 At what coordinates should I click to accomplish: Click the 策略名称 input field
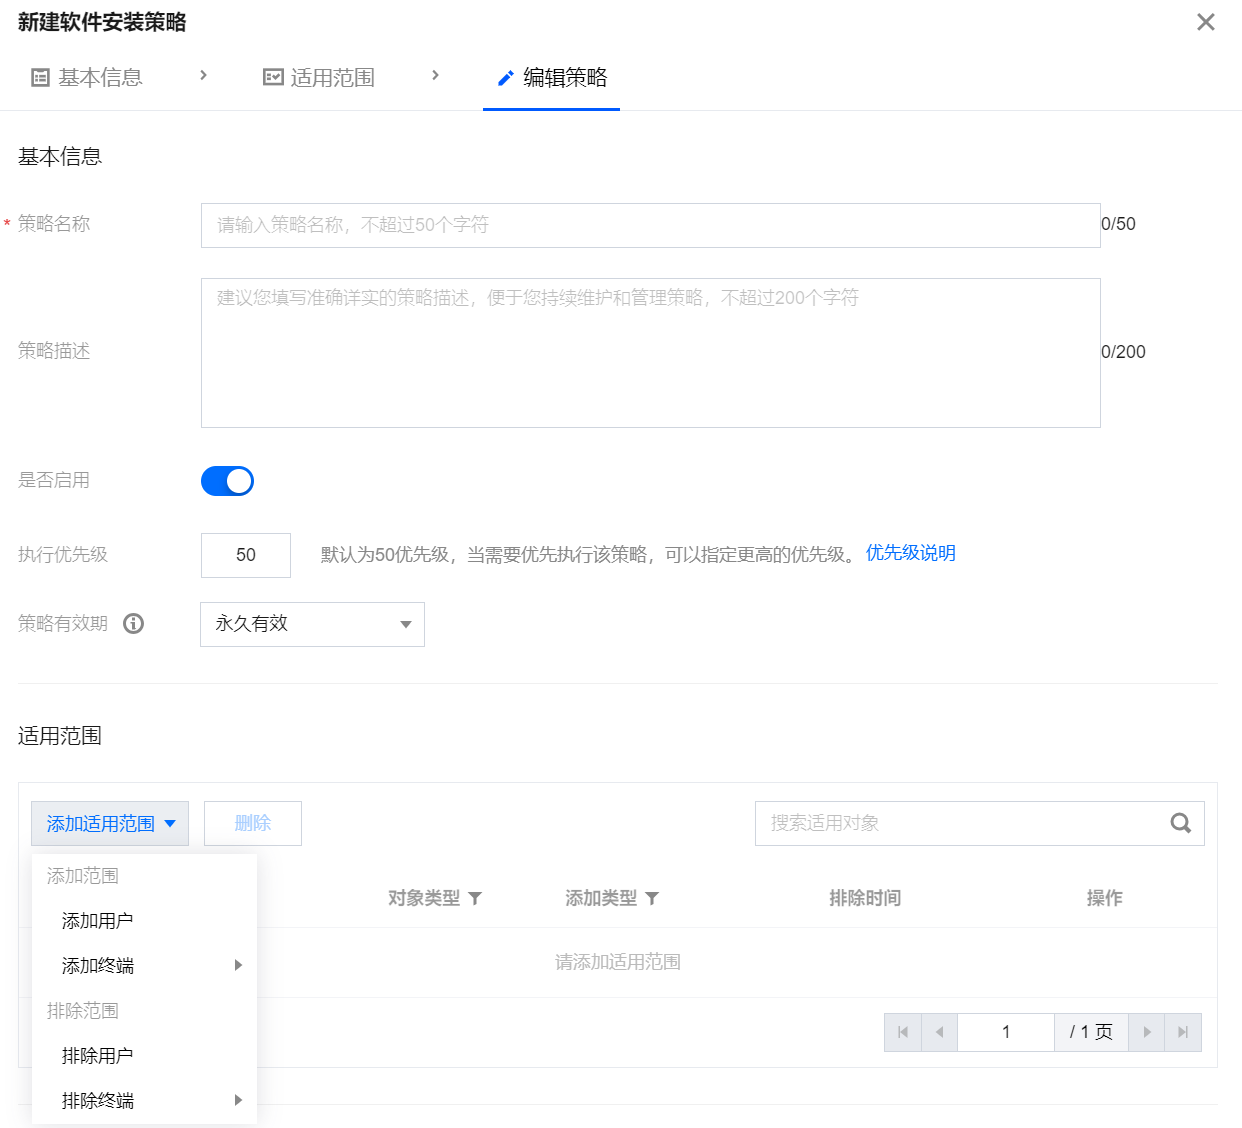pos(650,225)
